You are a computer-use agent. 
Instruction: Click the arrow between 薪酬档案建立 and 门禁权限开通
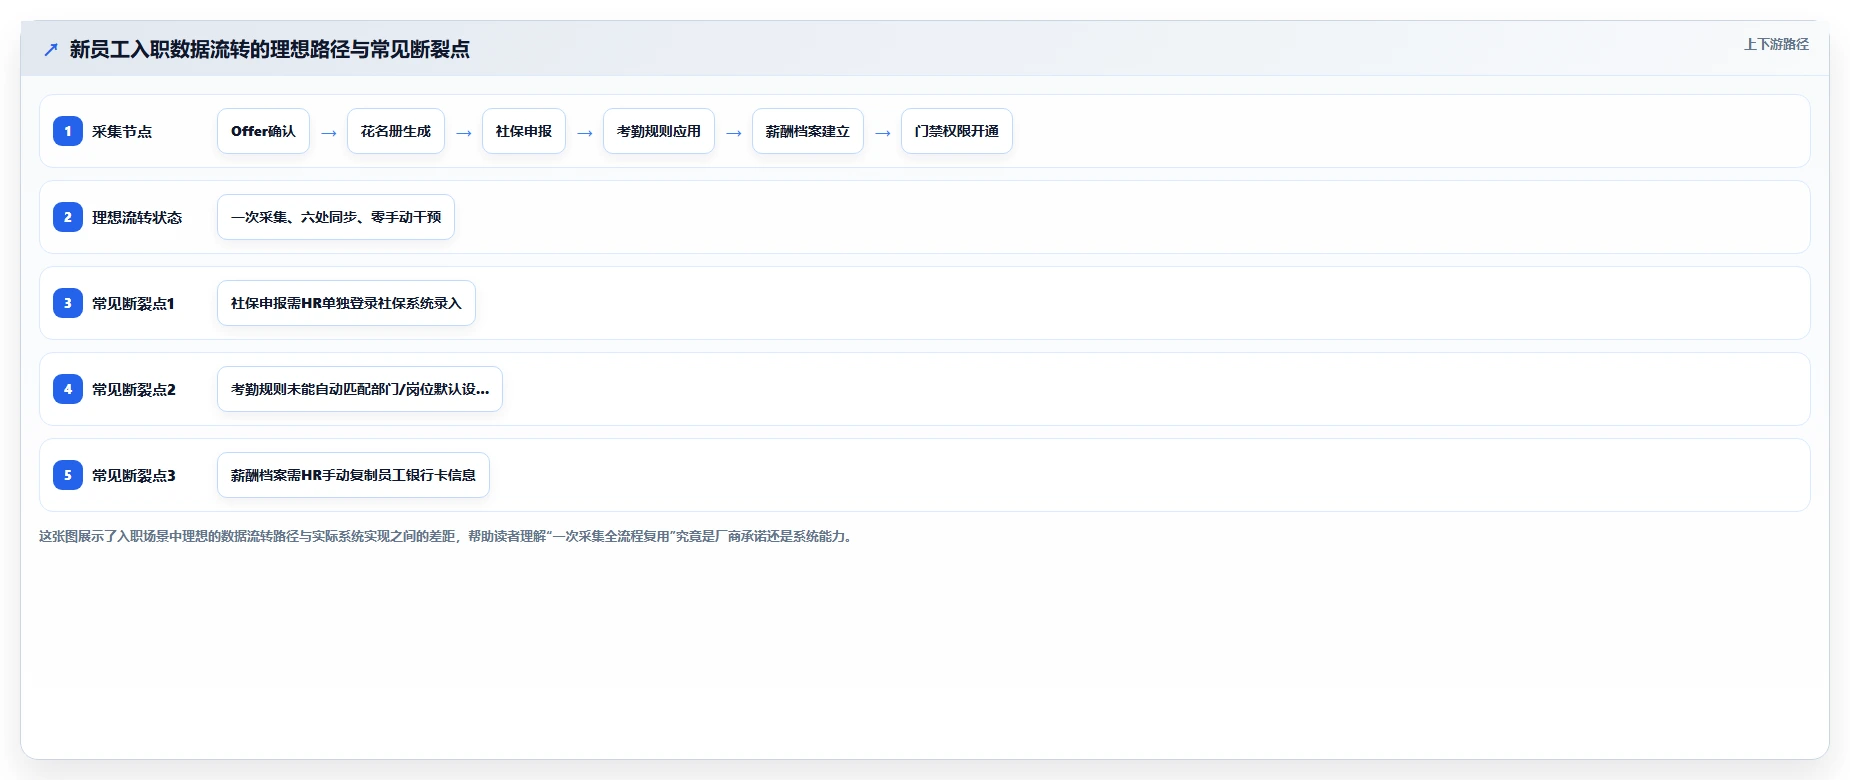coord(883,133)
